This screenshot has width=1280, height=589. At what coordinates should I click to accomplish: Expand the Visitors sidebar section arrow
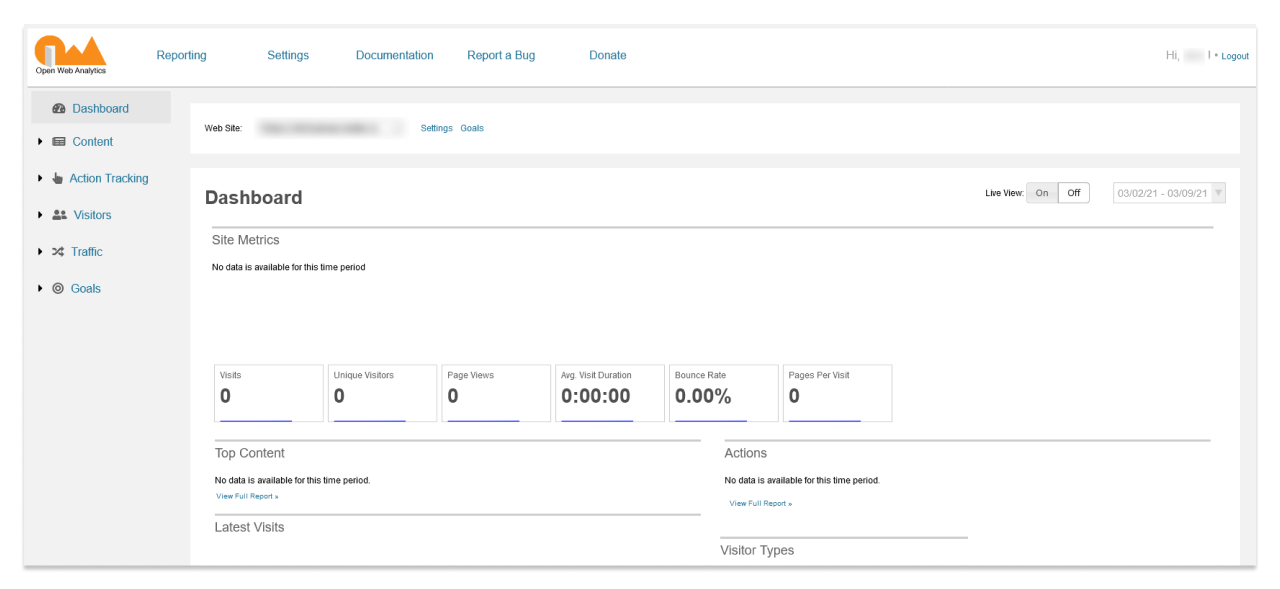tap(40, 215)
